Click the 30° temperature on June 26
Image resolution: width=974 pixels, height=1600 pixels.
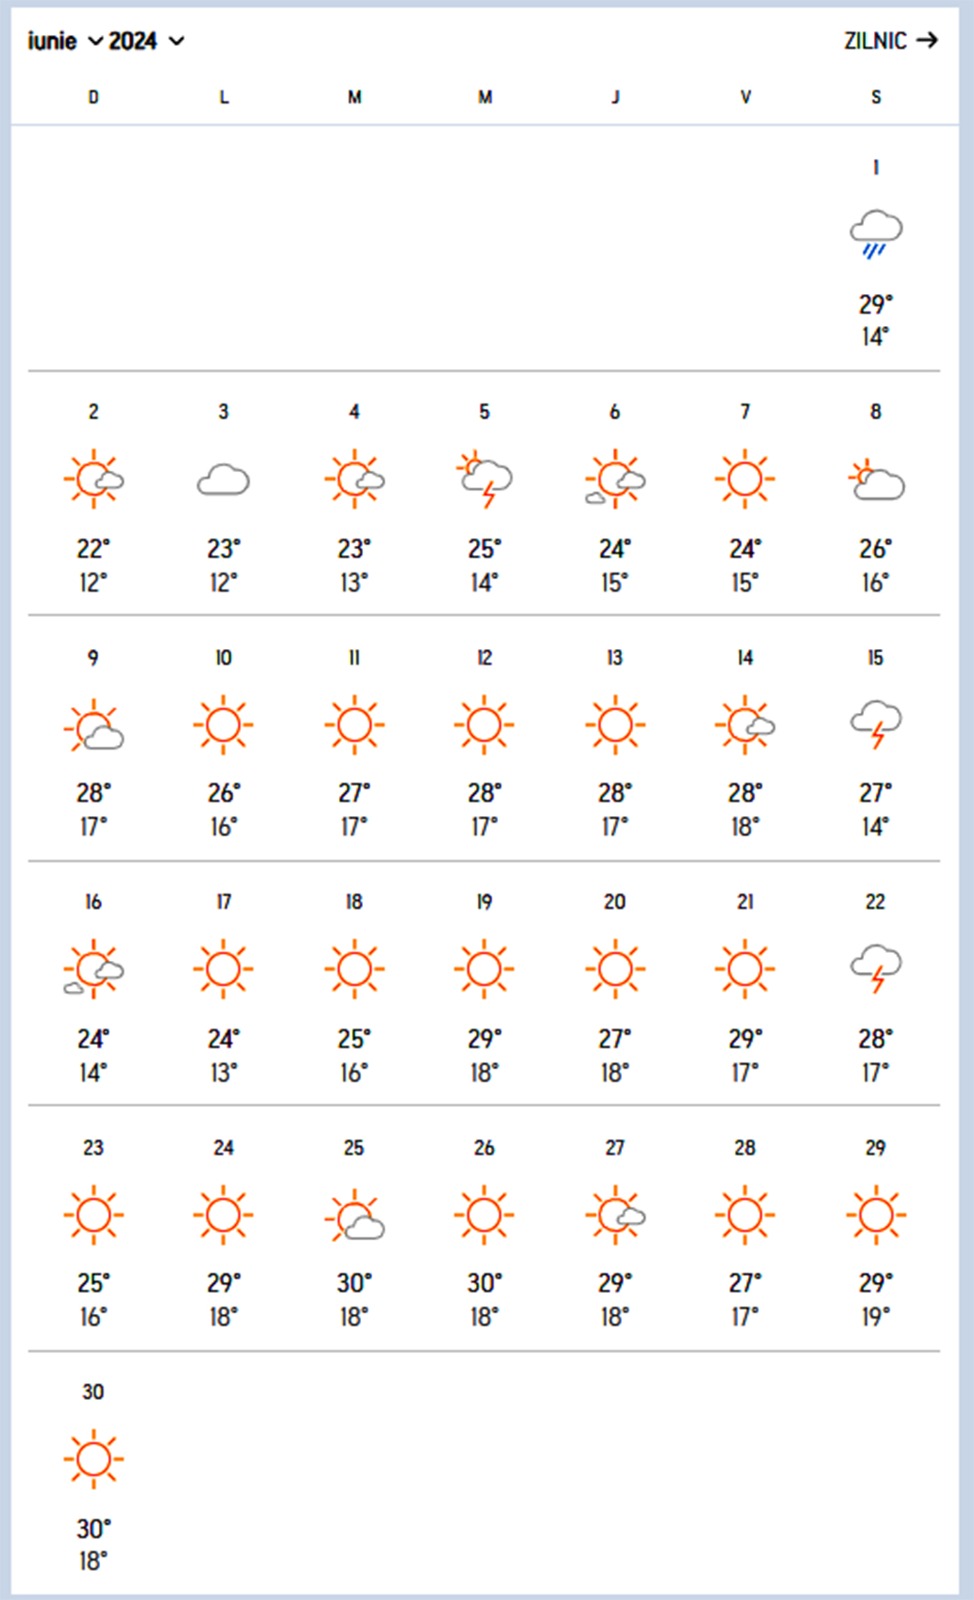(x=484, y=1283)
